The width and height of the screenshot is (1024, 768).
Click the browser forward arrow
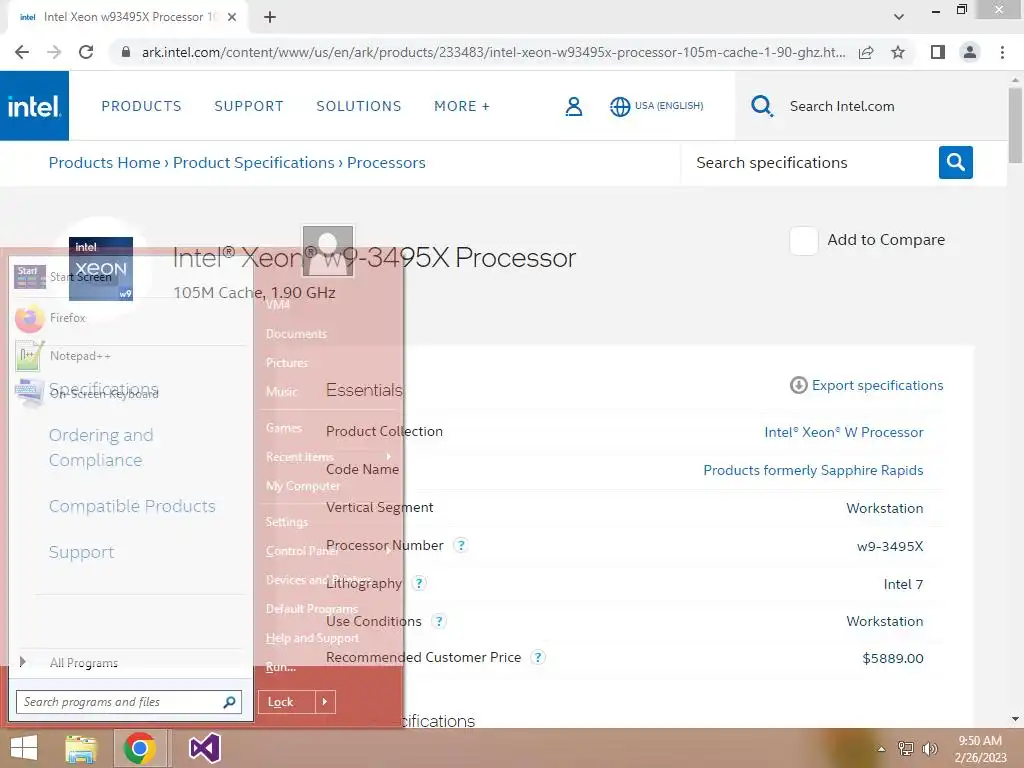54,52
